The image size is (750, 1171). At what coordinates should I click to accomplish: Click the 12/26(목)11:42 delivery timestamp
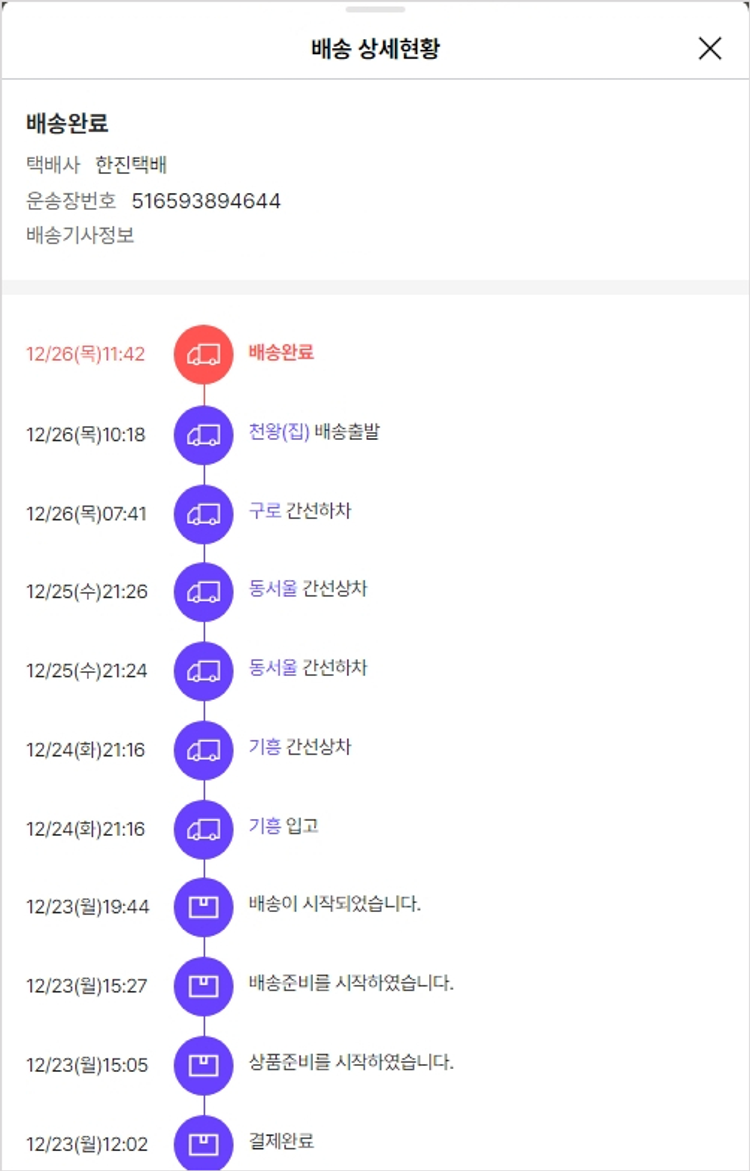86,354
